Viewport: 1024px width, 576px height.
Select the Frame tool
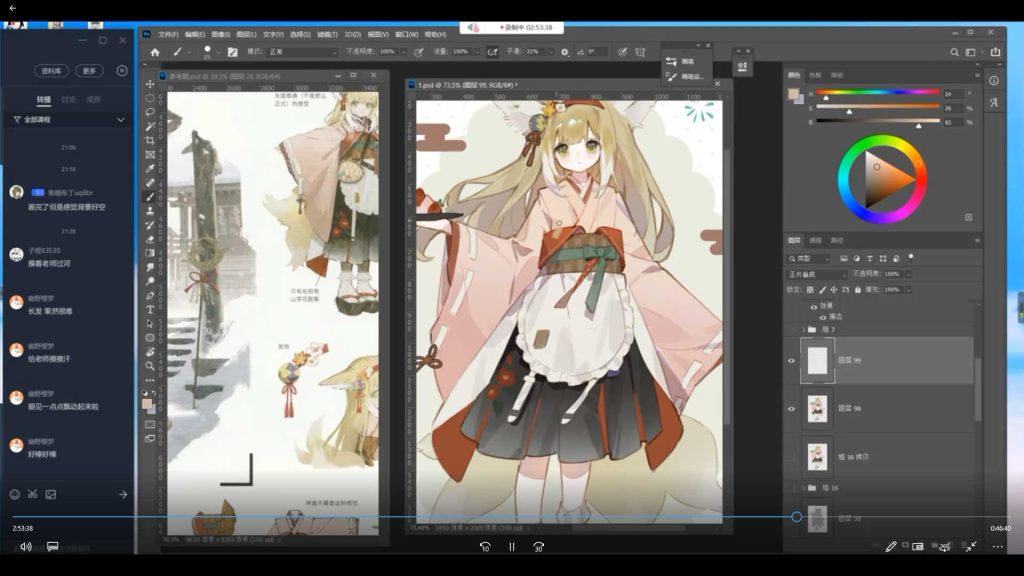(150, 155)
